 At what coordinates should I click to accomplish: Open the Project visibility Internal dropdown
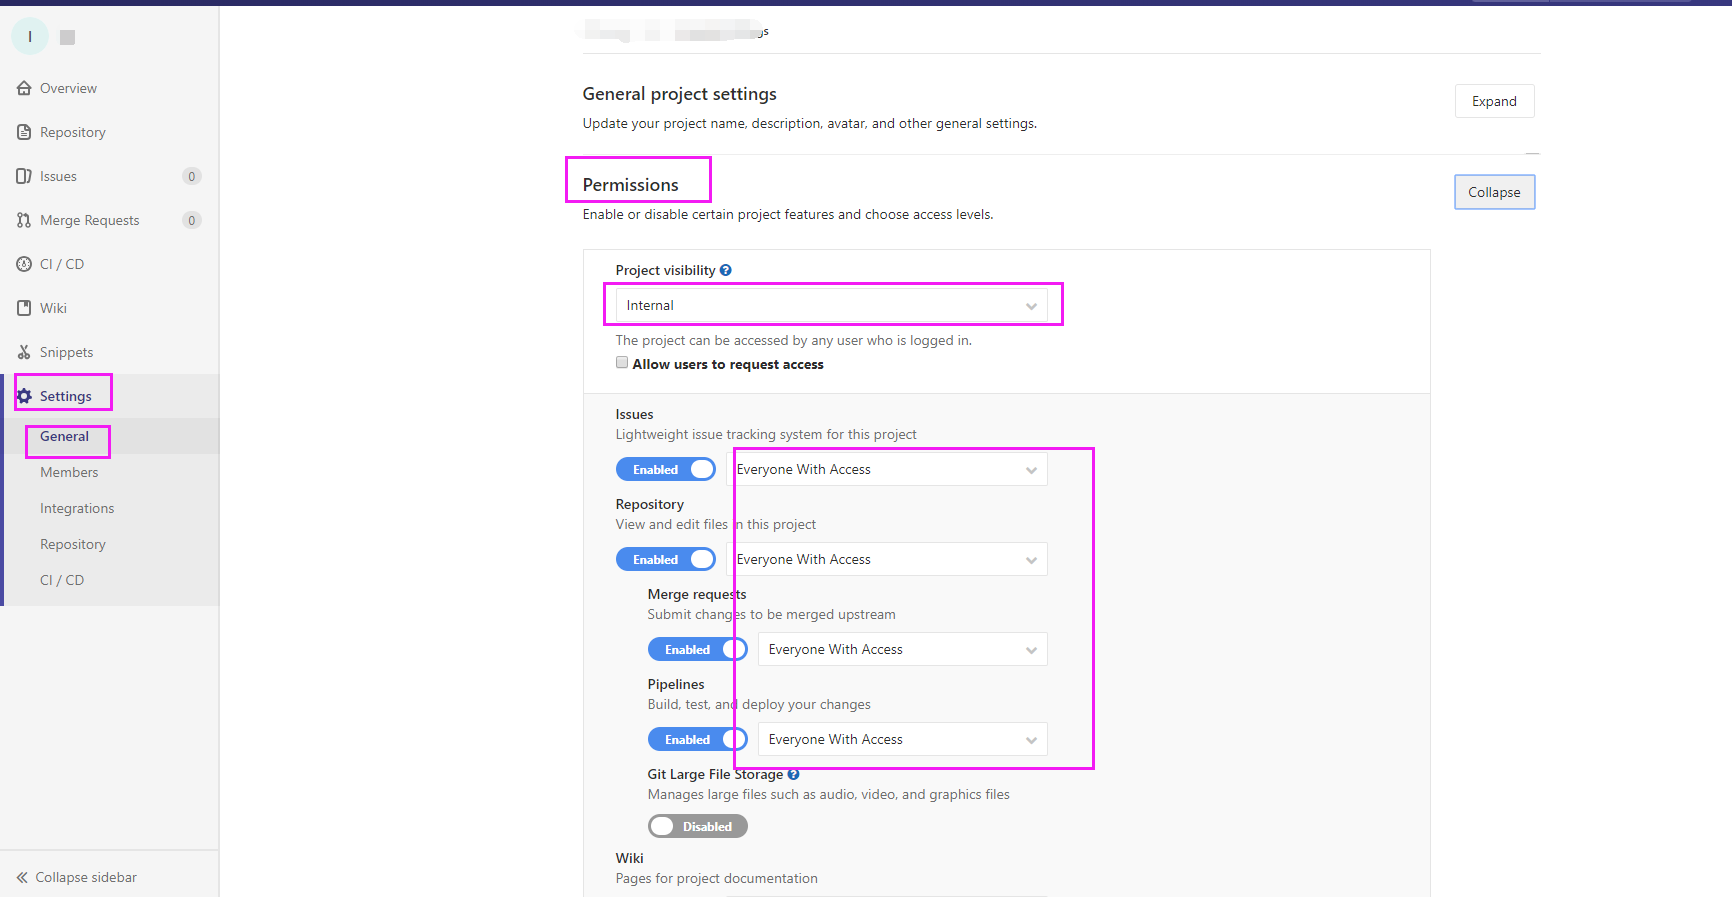point(833,304)
